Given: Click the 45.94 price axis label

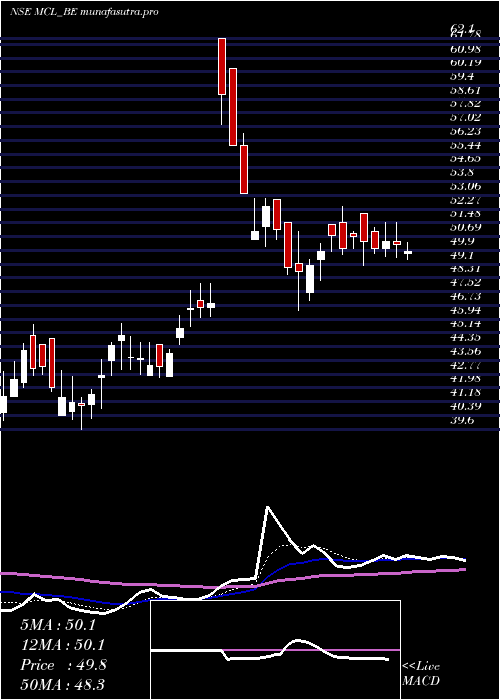Looking at the screenshot, I should 465,310.
